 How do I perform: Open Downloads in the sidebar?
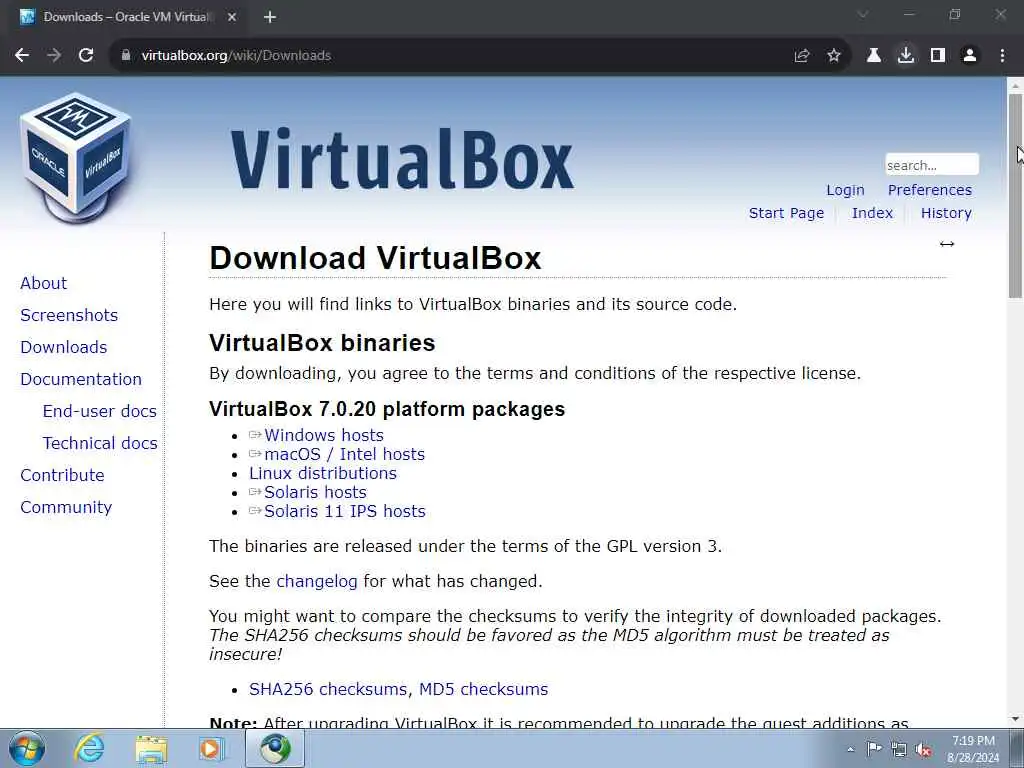coord(63,347)
